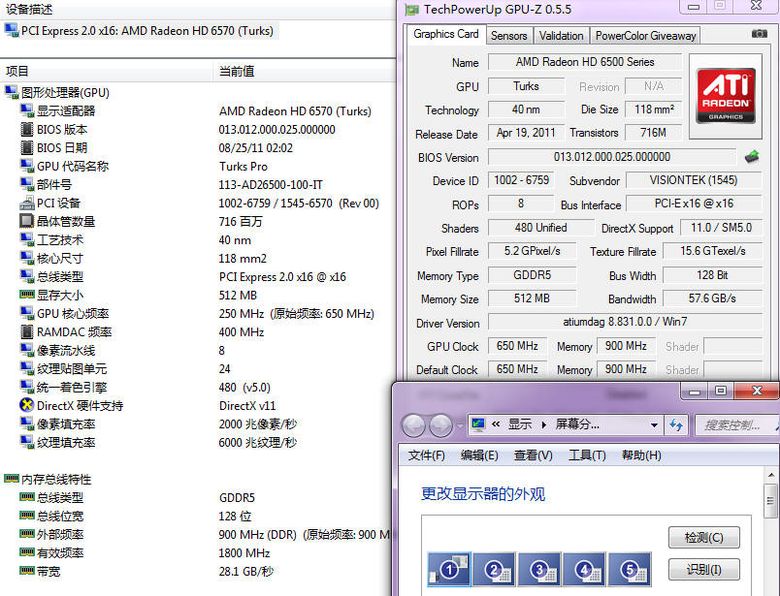Click the monitor icon in the address bar
Image resolution: width=780 pixels, height=596 pixels.
tap(478, 424)
